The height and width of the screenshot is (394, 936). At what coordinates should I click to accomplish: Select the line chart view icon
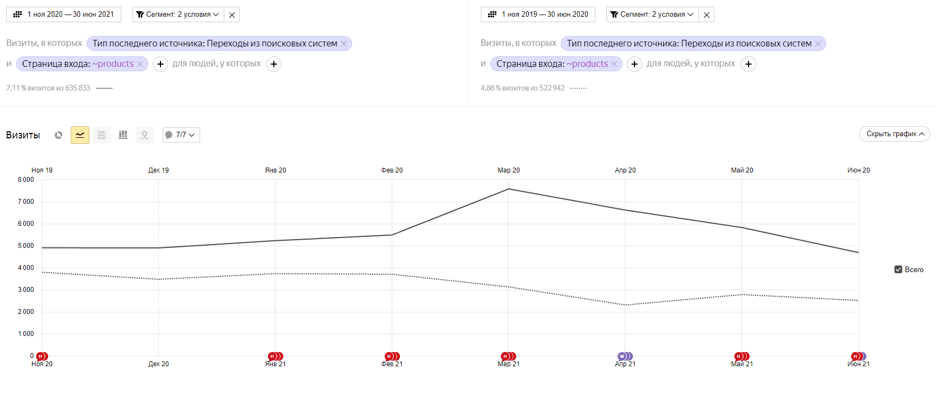pyautogui.click(x=80, y=135)
